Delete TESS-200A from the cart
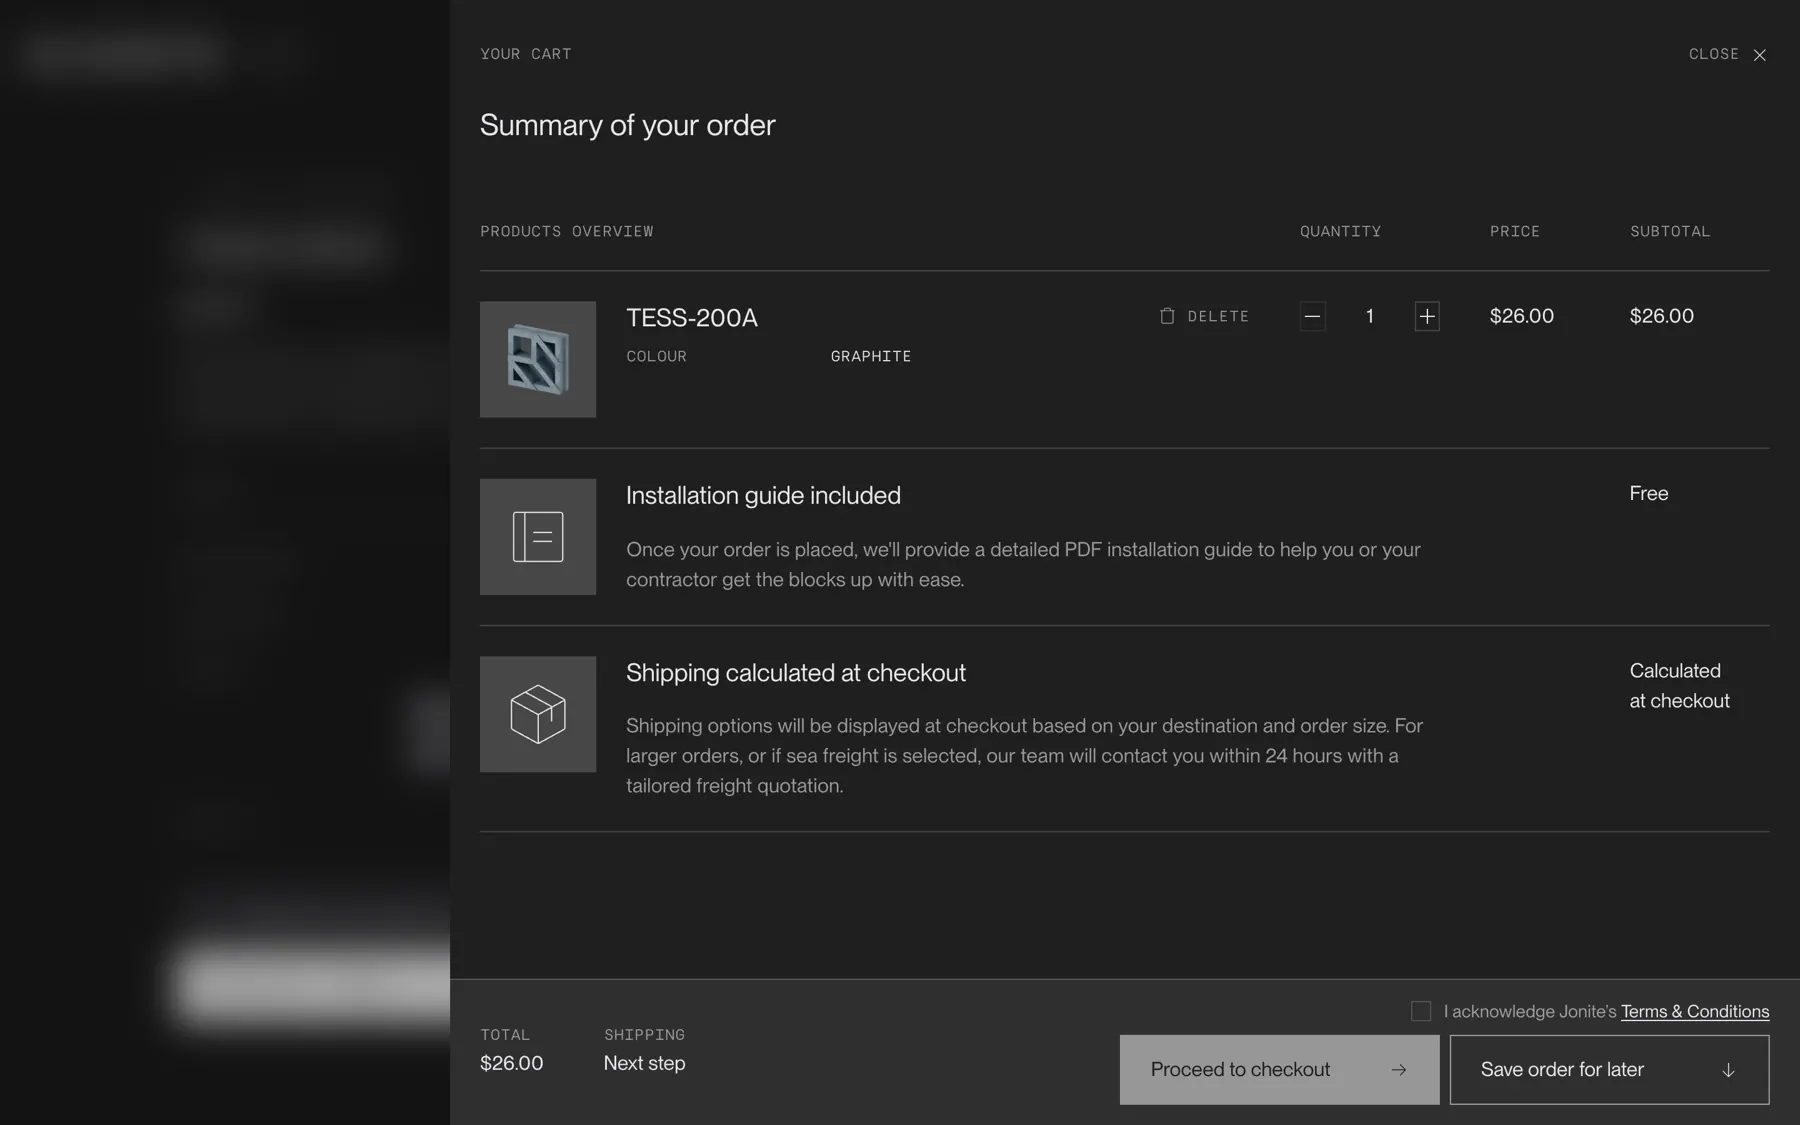 (1204, 316)
